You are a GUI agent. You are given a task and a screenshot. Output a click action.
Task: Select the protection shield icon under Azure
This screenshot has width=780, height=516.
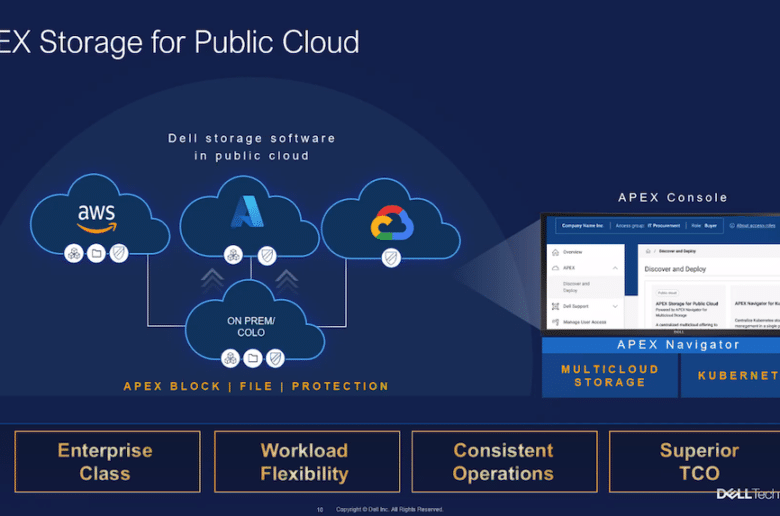click(x=267, y=256)
